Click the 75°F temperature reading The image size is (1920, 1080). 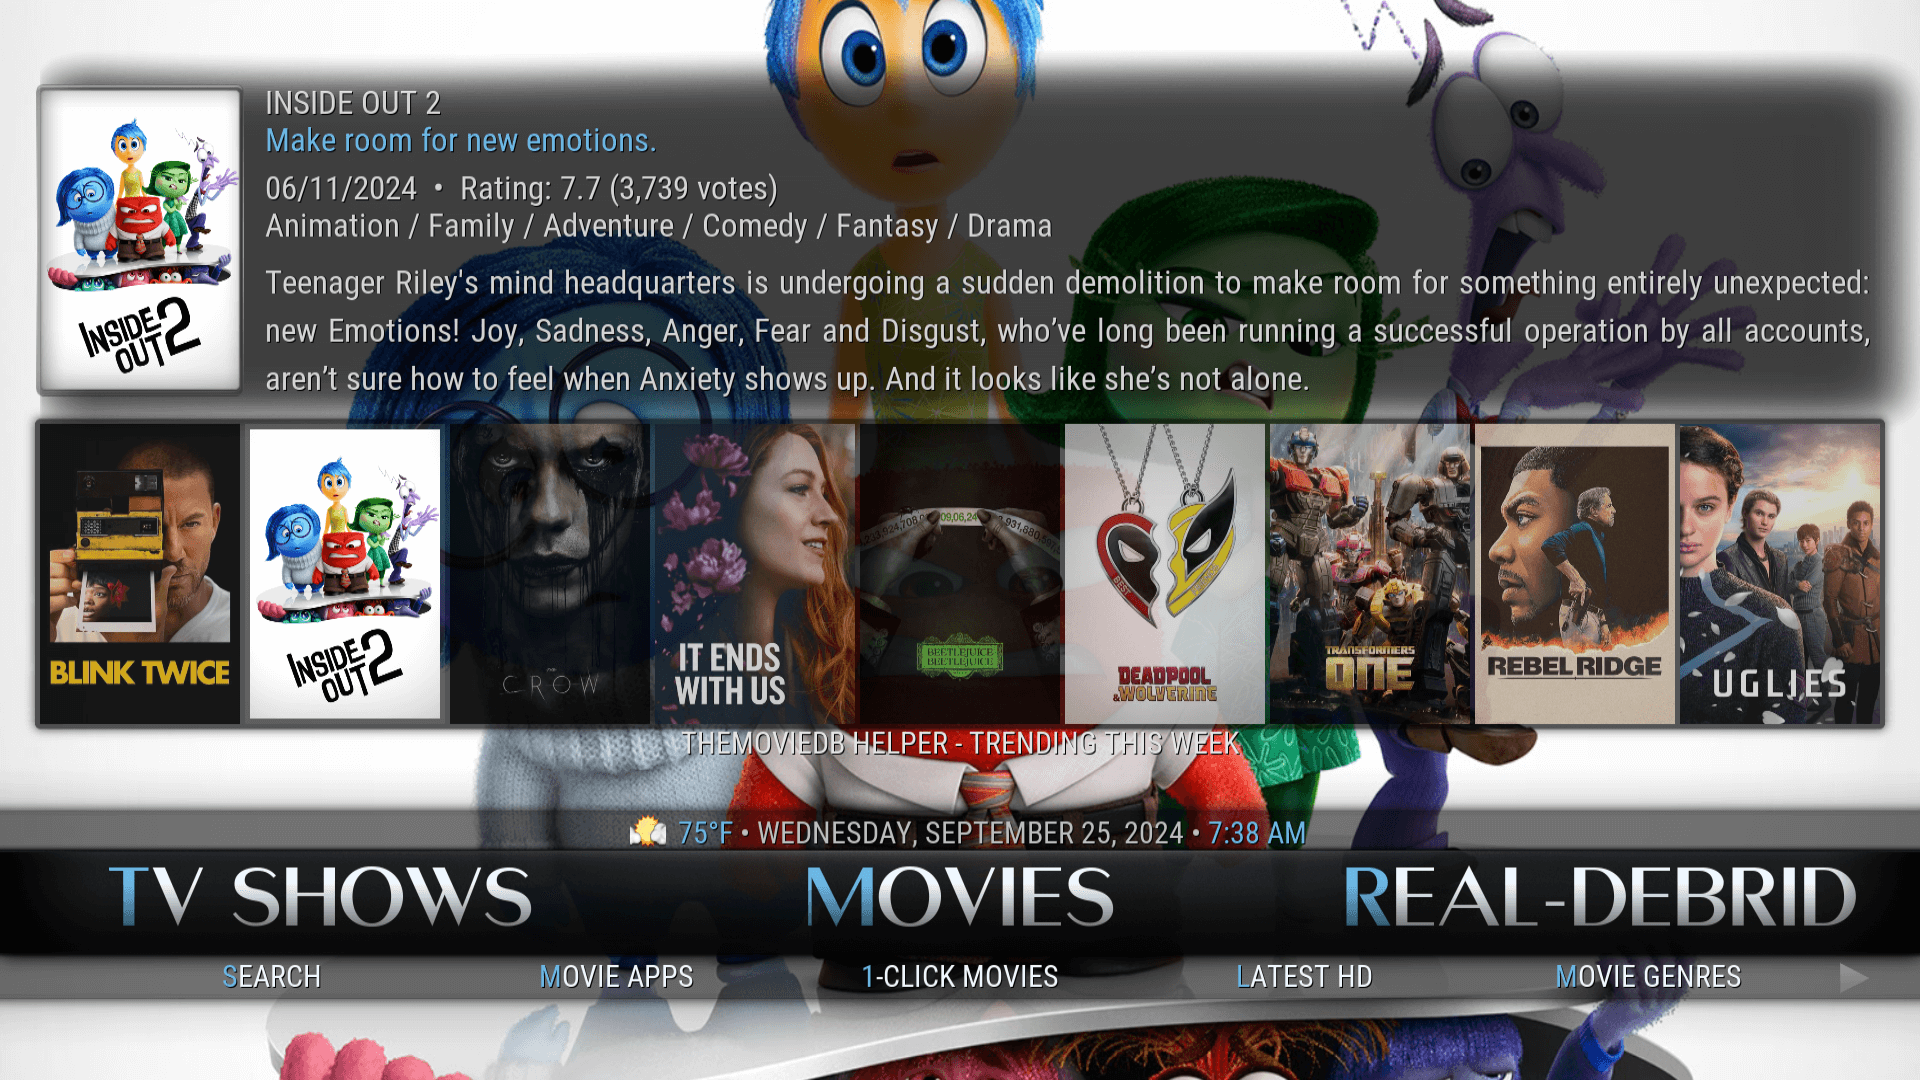705,833
